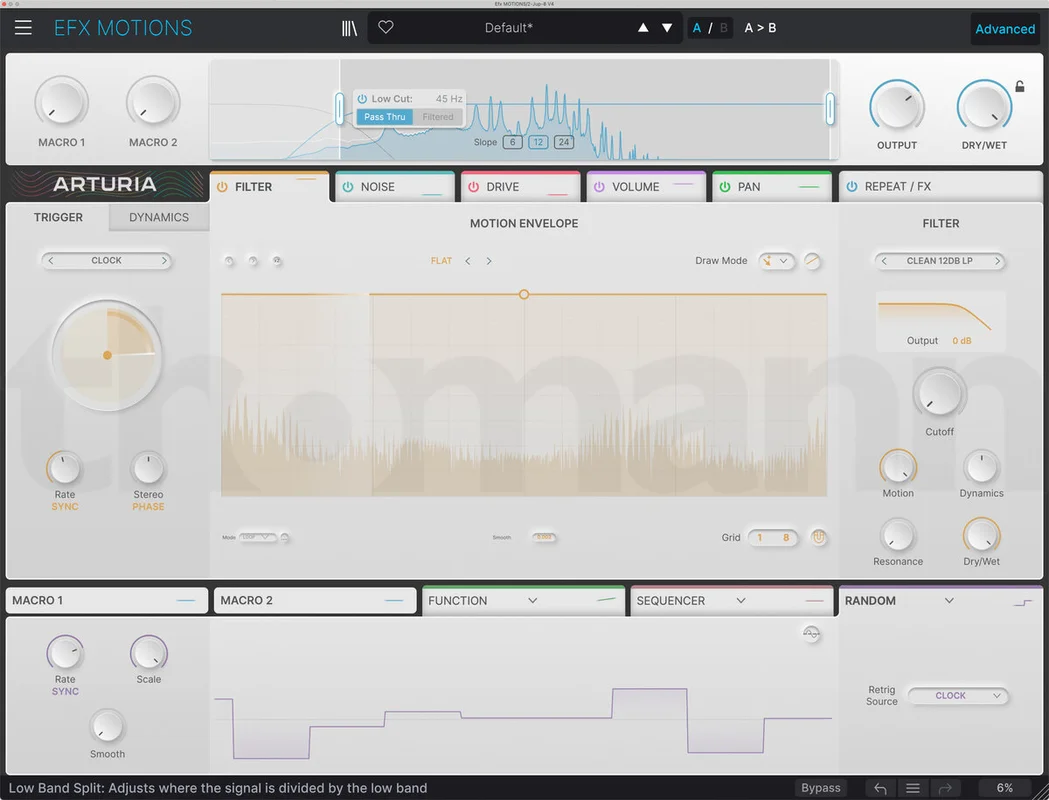Open the preset library browser icon
This screenshot has height=800, width=1049.
pos(349,28)
